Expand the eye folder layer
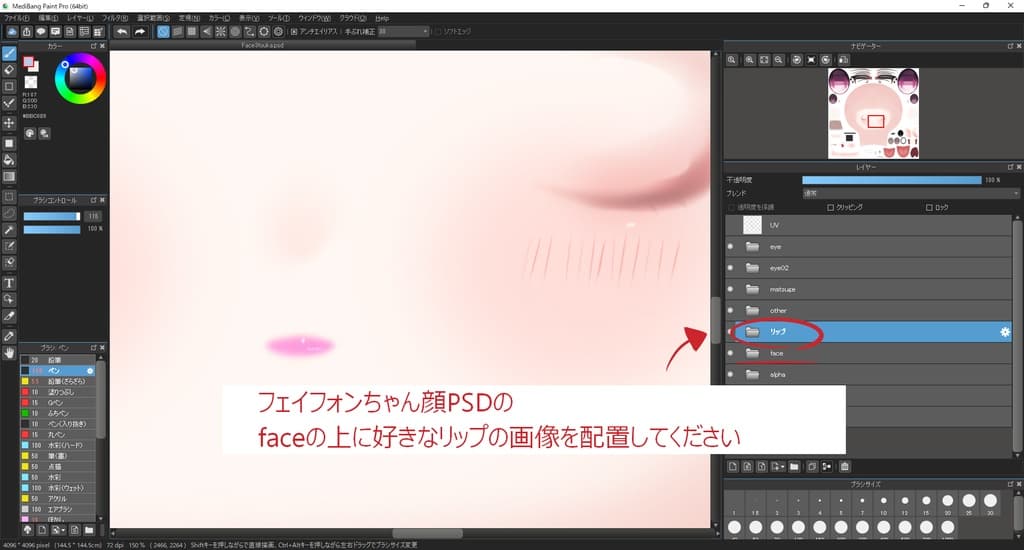This screenshot has height=550, width=1024. (x=752, y=247)
